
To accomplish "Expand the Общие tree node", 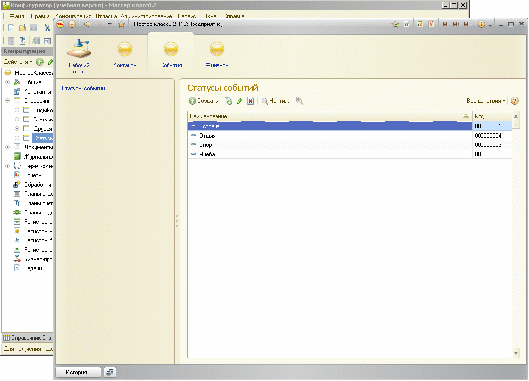I will click(x=7, y=82).
